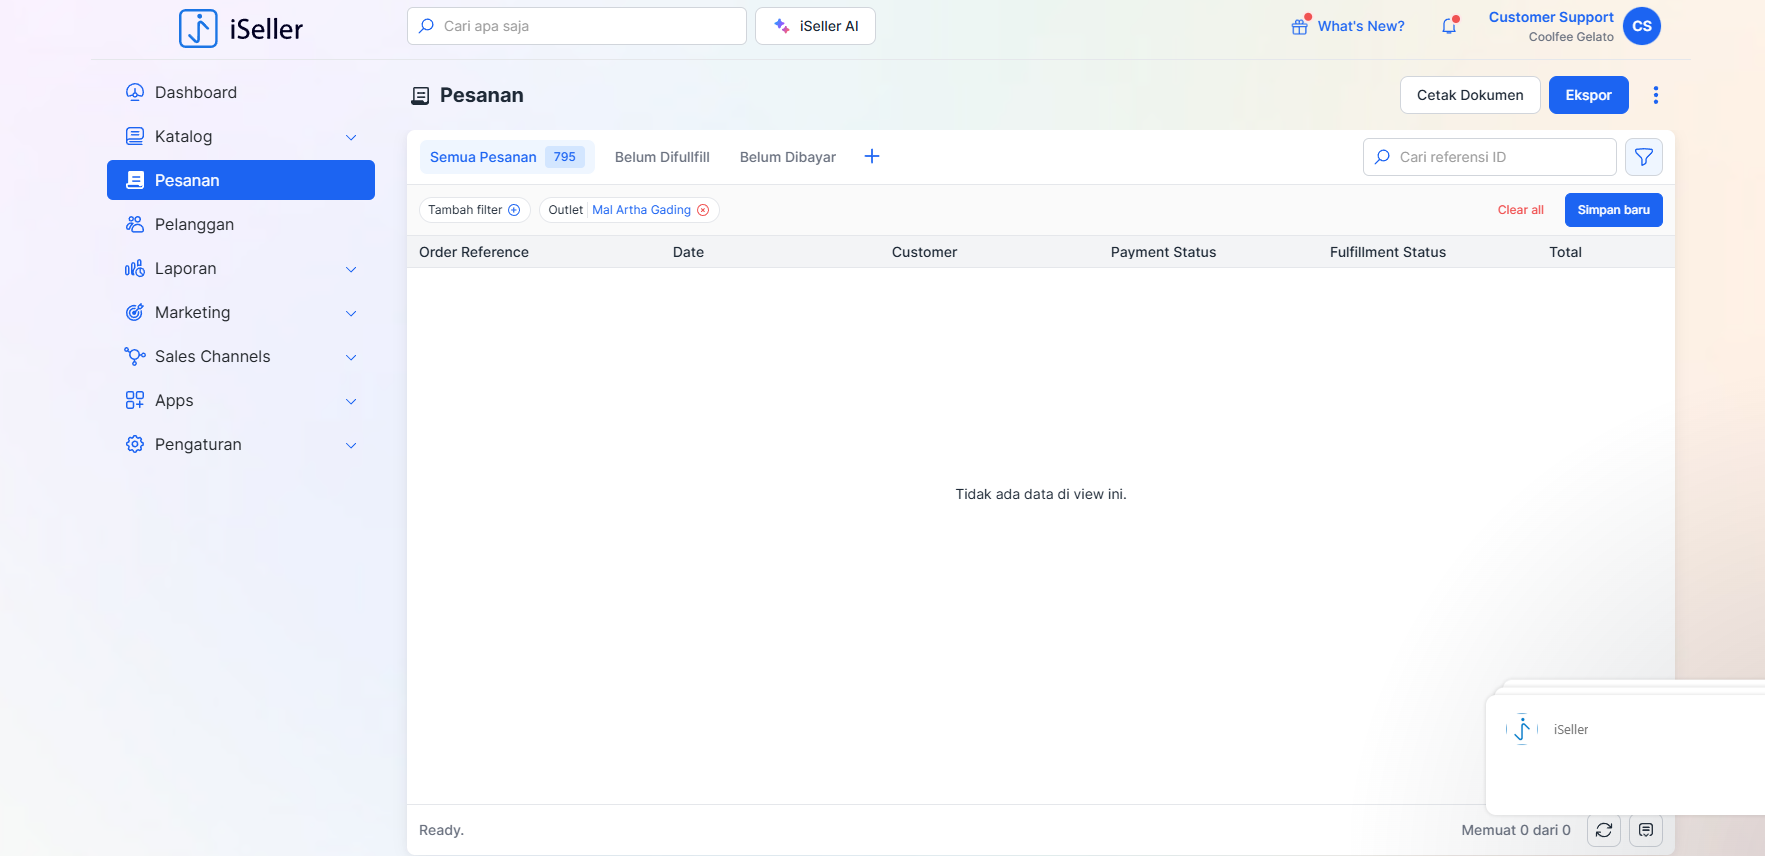Add a new view with plus icon
Image resolution: width=1765 pixels, height=856 pixels.
click(872, 157)
